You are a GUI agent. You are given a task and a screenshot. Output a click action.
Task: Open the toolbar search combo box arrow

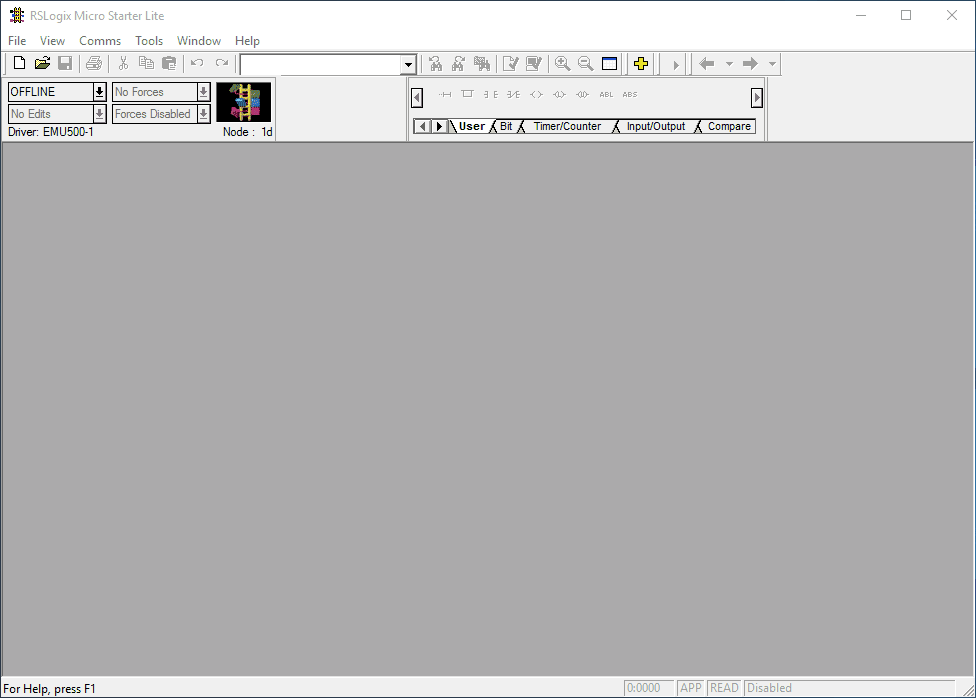click(x=408, y=65)
